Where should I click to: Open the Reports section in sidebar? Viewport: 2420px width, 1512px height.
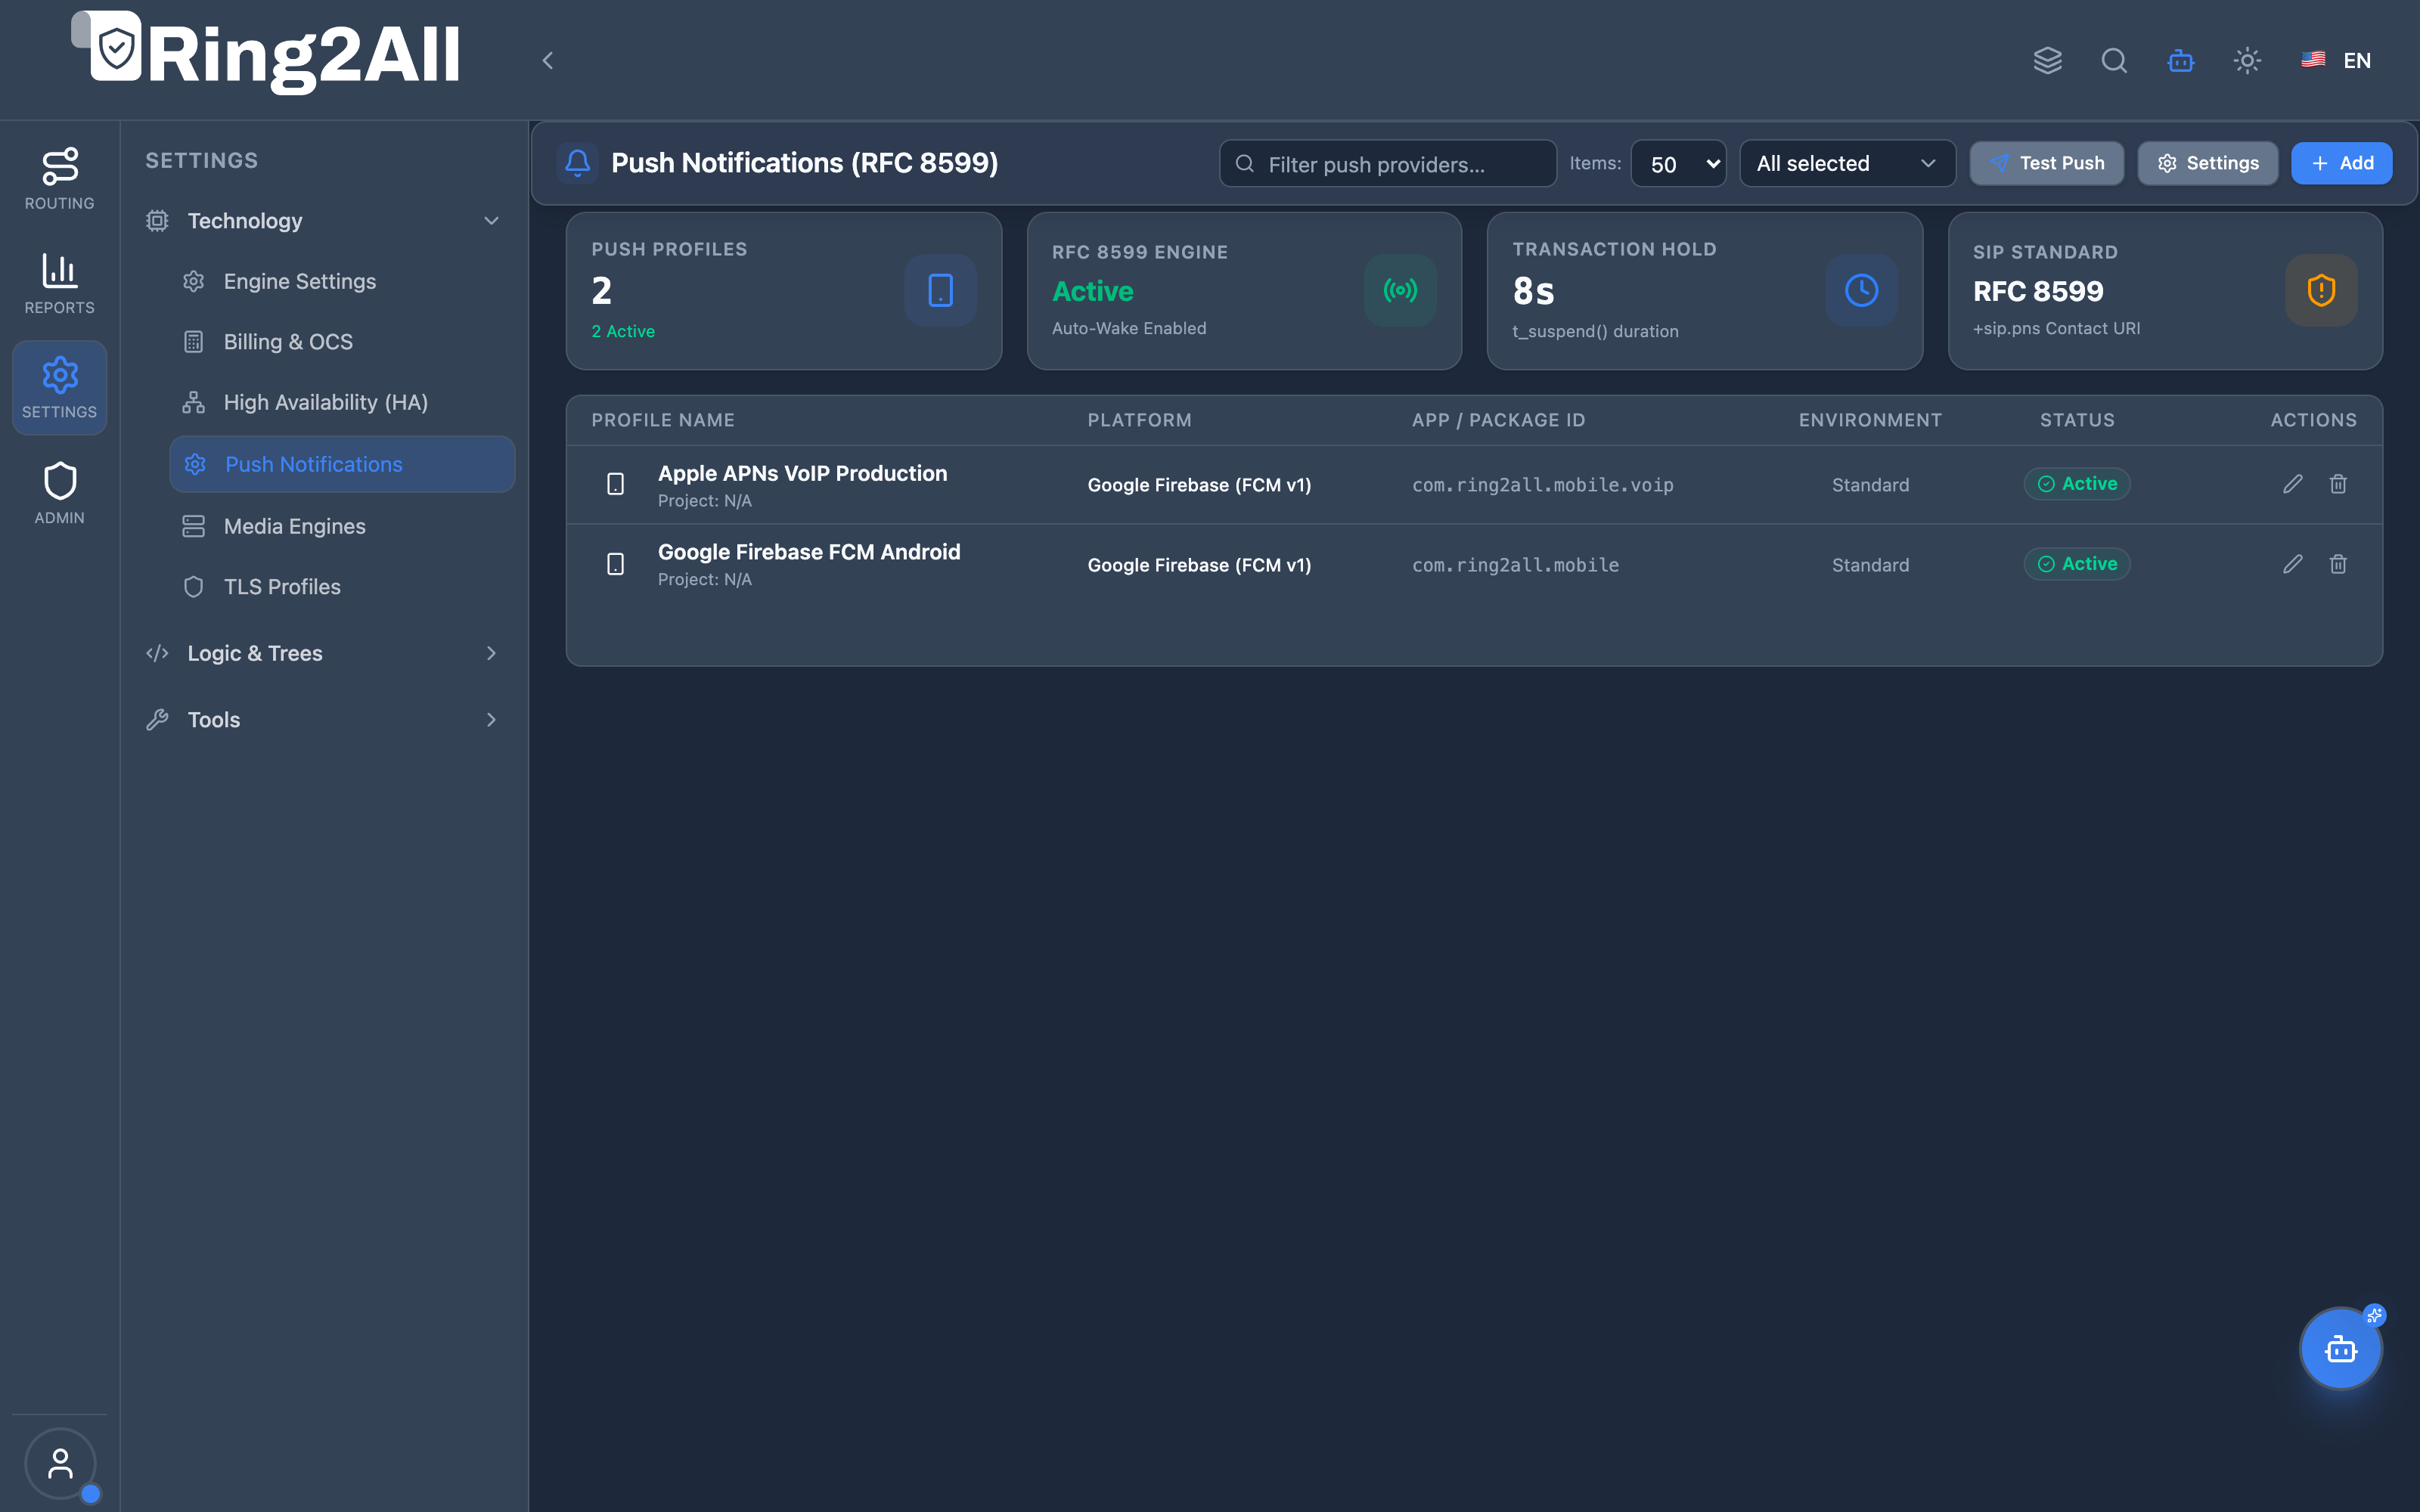pos(59,284)
